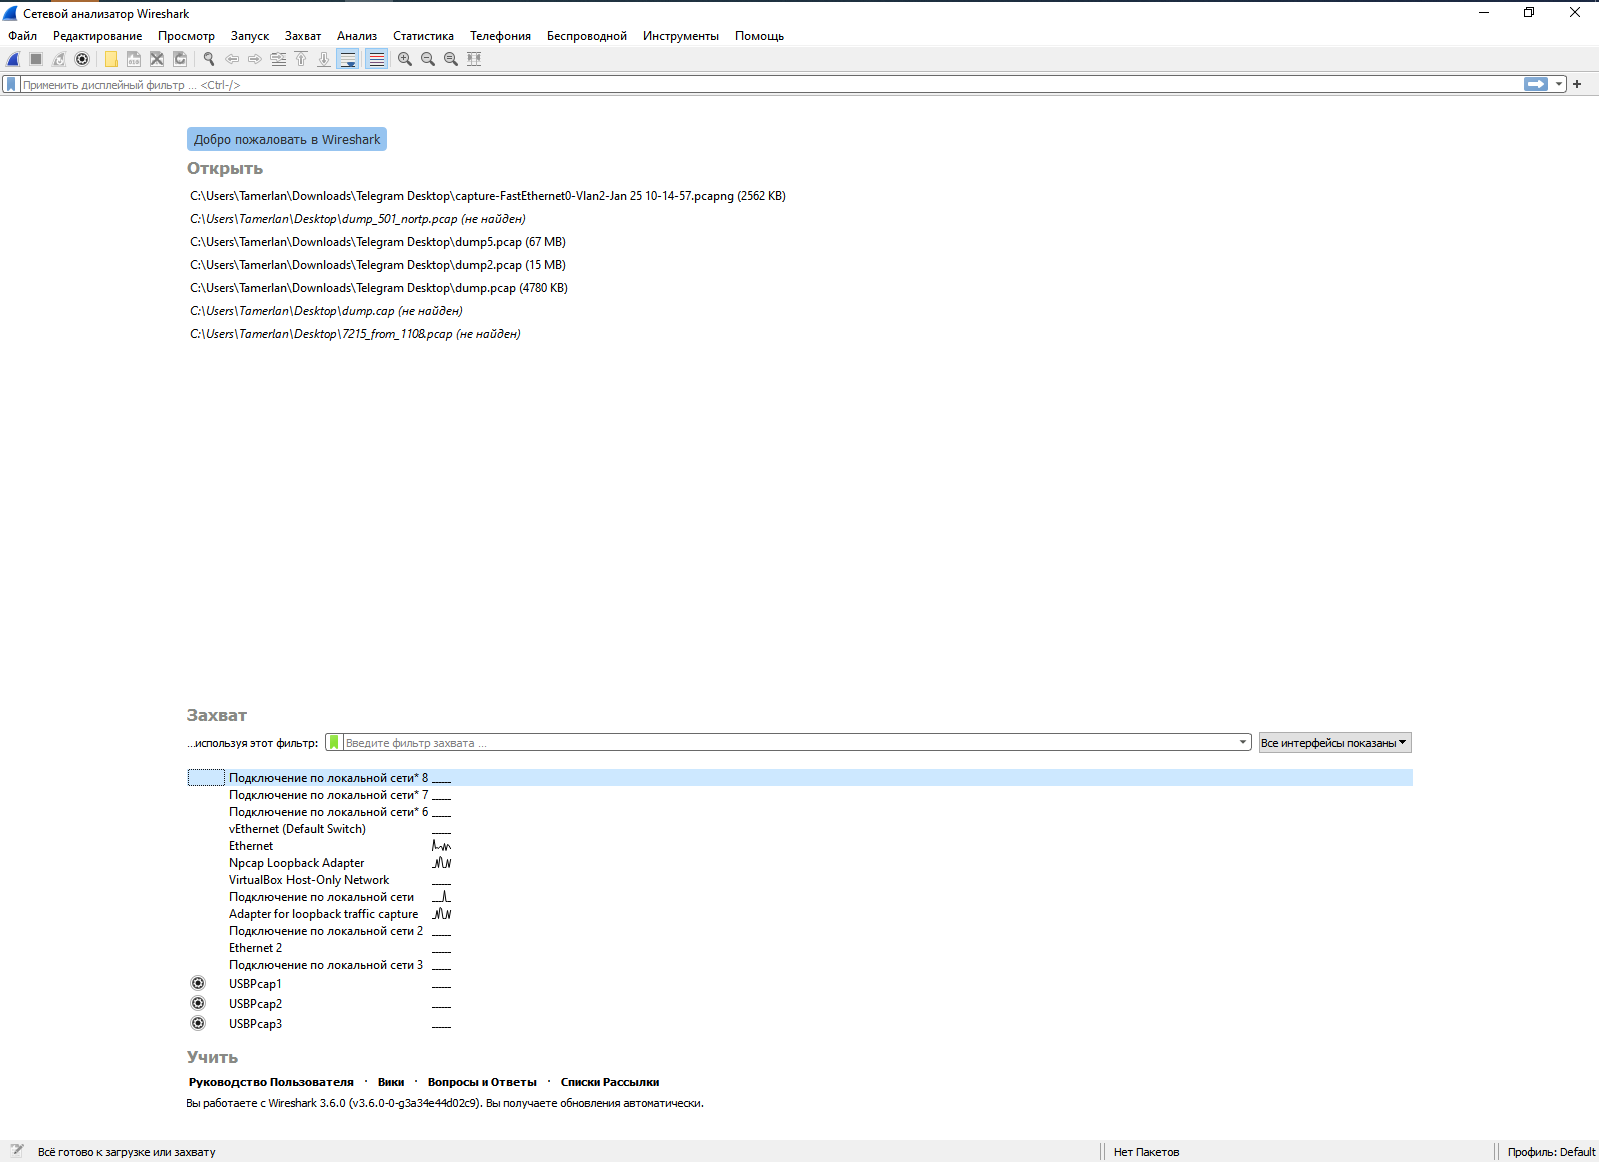1599x1162 pixels.
Task: Select the vEthernet (Default Switch) interface
Action: [x=800, y=829]
